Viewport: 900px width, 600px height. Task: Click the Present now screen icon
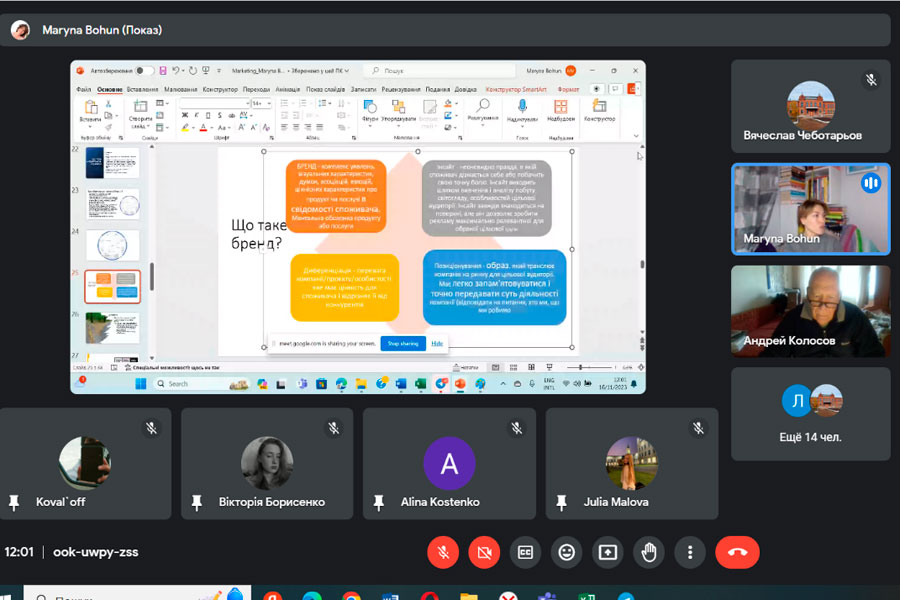point(608,552)
